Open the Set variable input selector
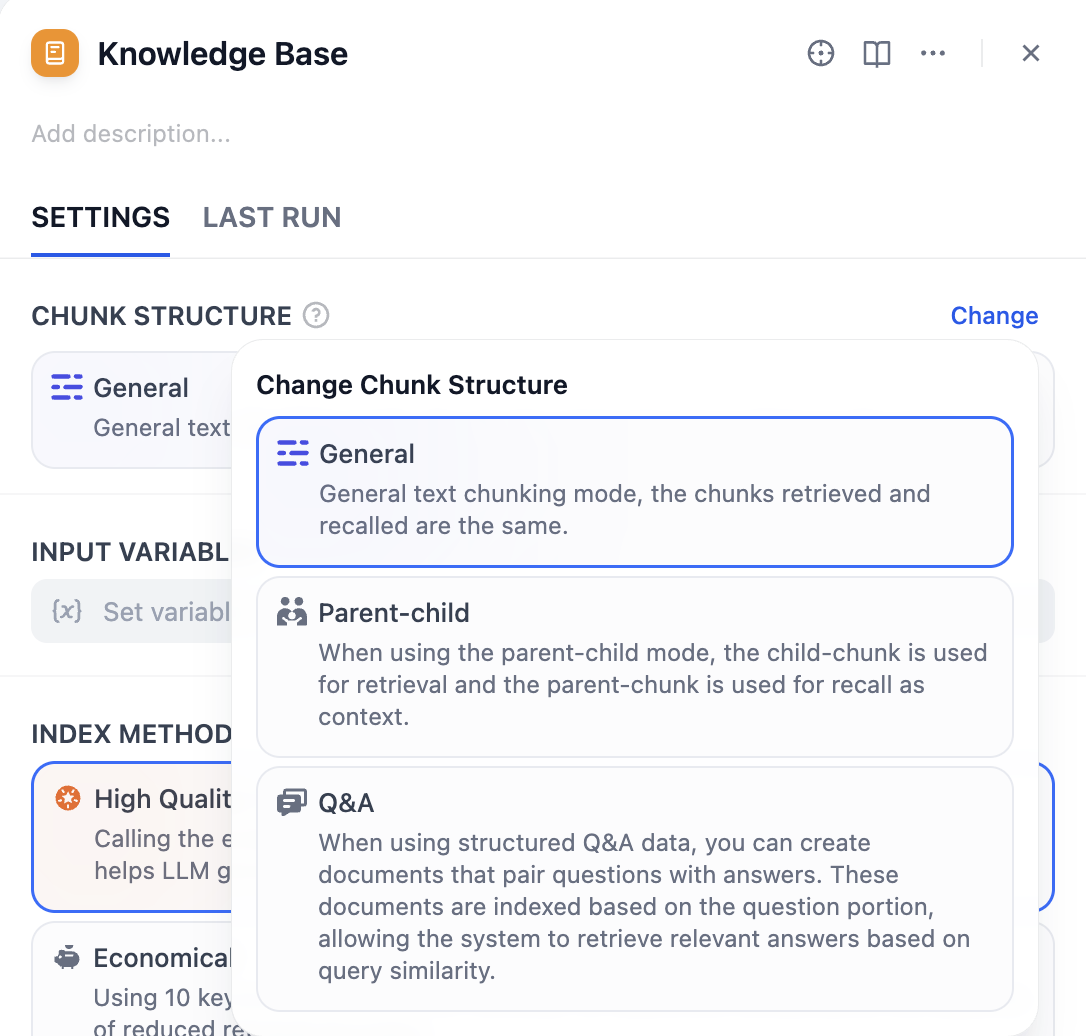 (x=132, y=611)
